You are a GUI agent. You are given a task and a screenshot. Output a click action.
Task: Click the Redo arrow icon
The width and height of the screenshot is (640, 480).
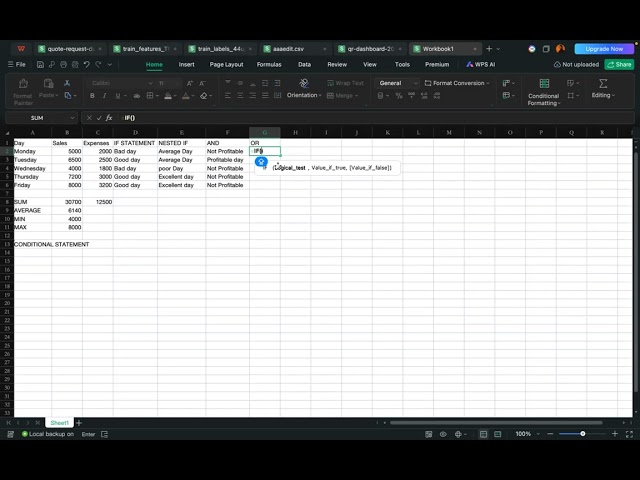pos(98,64)
